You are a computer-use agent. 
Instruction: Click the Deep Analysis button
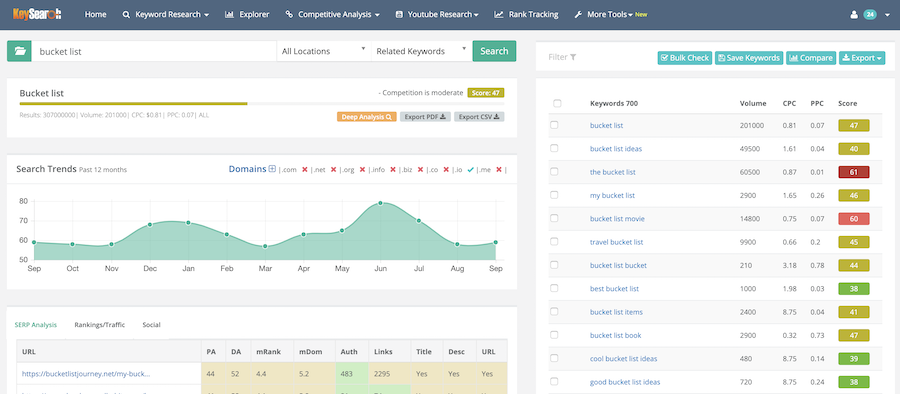[367, 117]
